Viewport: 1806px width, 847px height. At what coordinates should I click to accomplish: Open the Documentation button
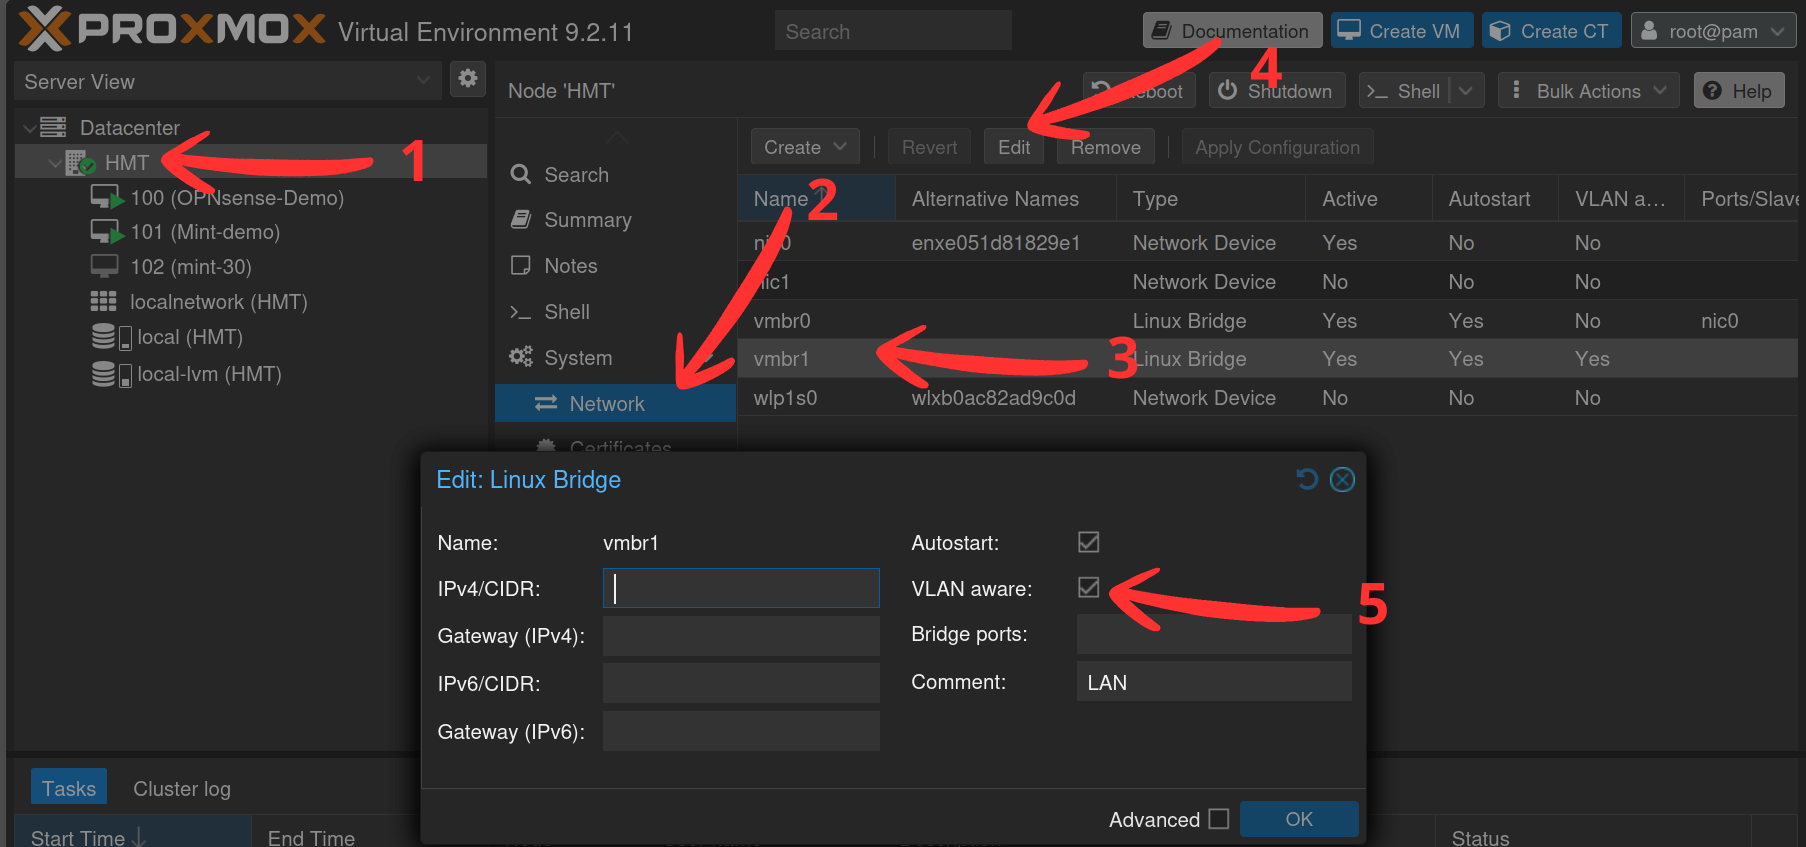(1232, 30)
